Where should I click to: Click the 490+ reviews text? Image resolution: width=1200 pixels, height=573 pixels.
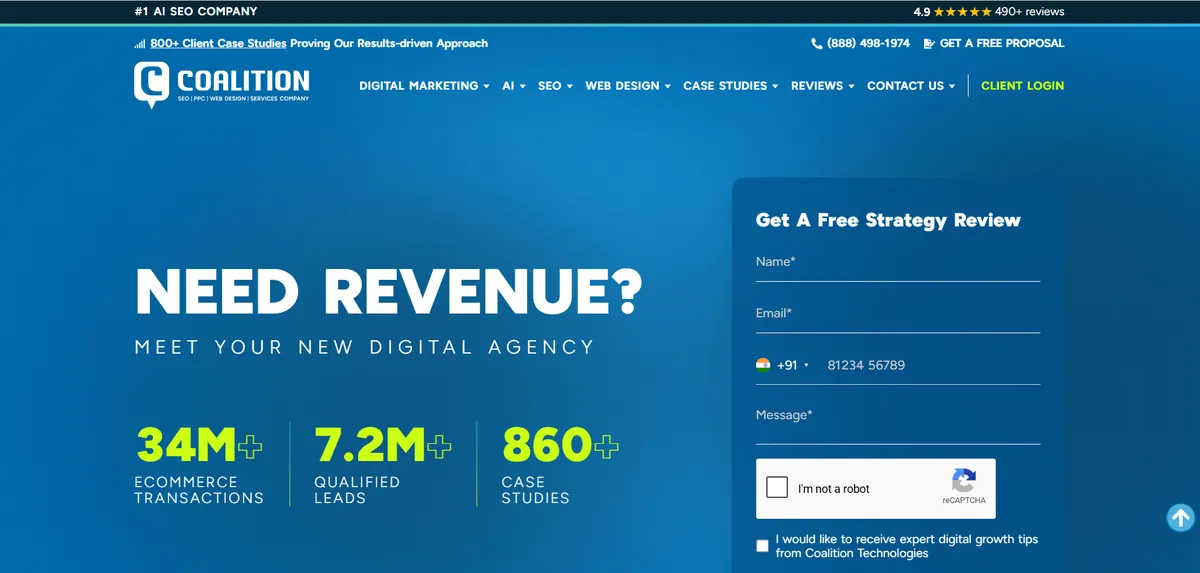[x=1030, y=12]
